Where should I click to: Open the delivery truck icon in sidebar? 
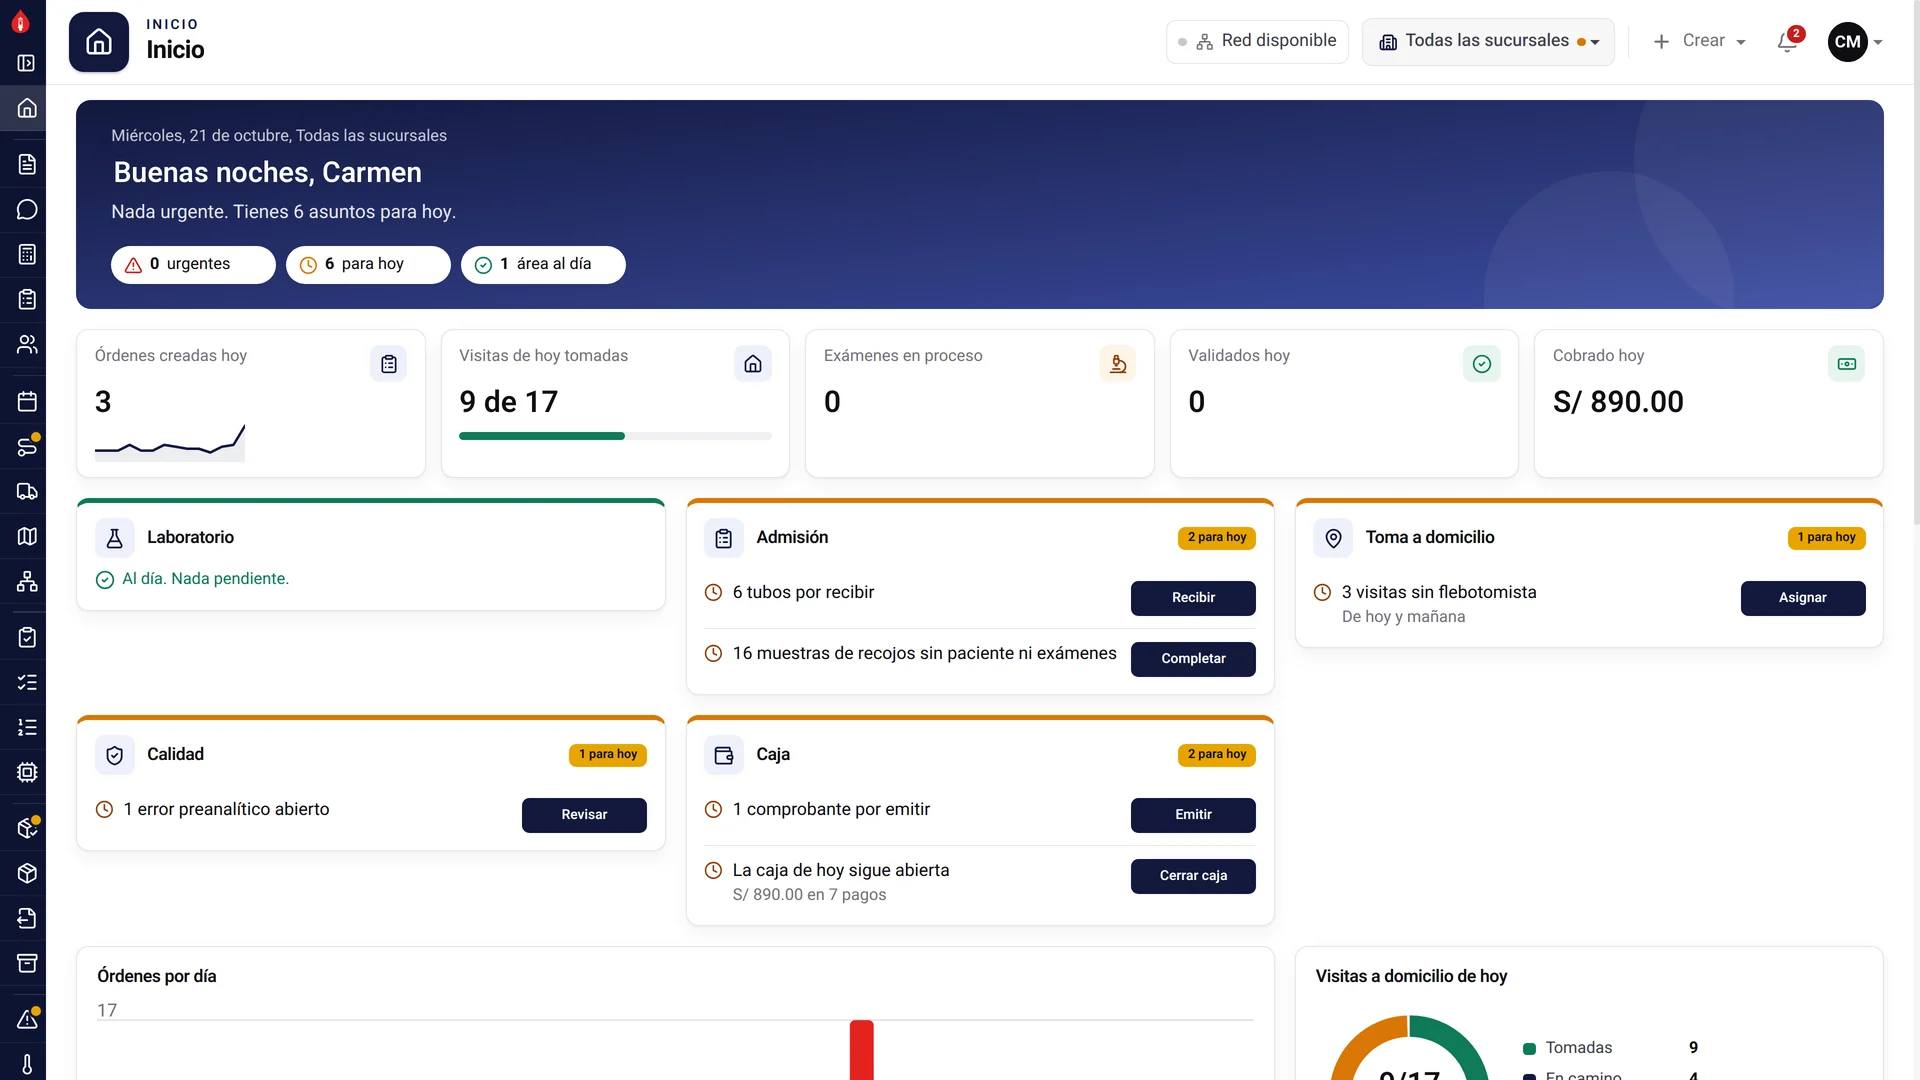(x=27, y=491)
